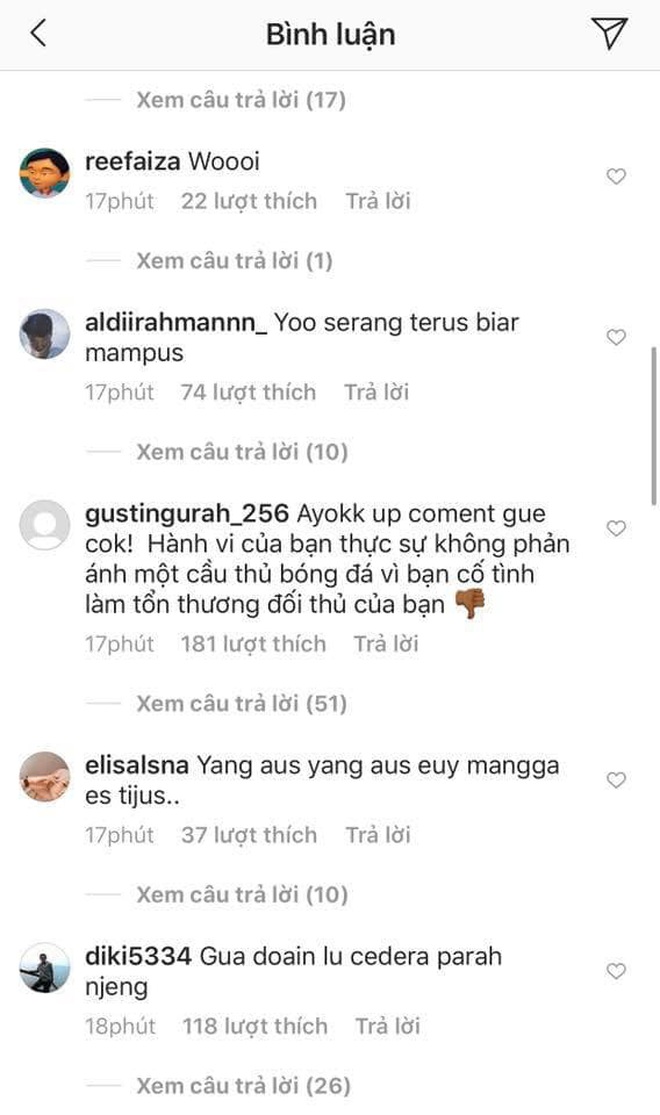
Task: Like aldiirahmannn_'s comment with the heart
Action: (x=616, y=336)
